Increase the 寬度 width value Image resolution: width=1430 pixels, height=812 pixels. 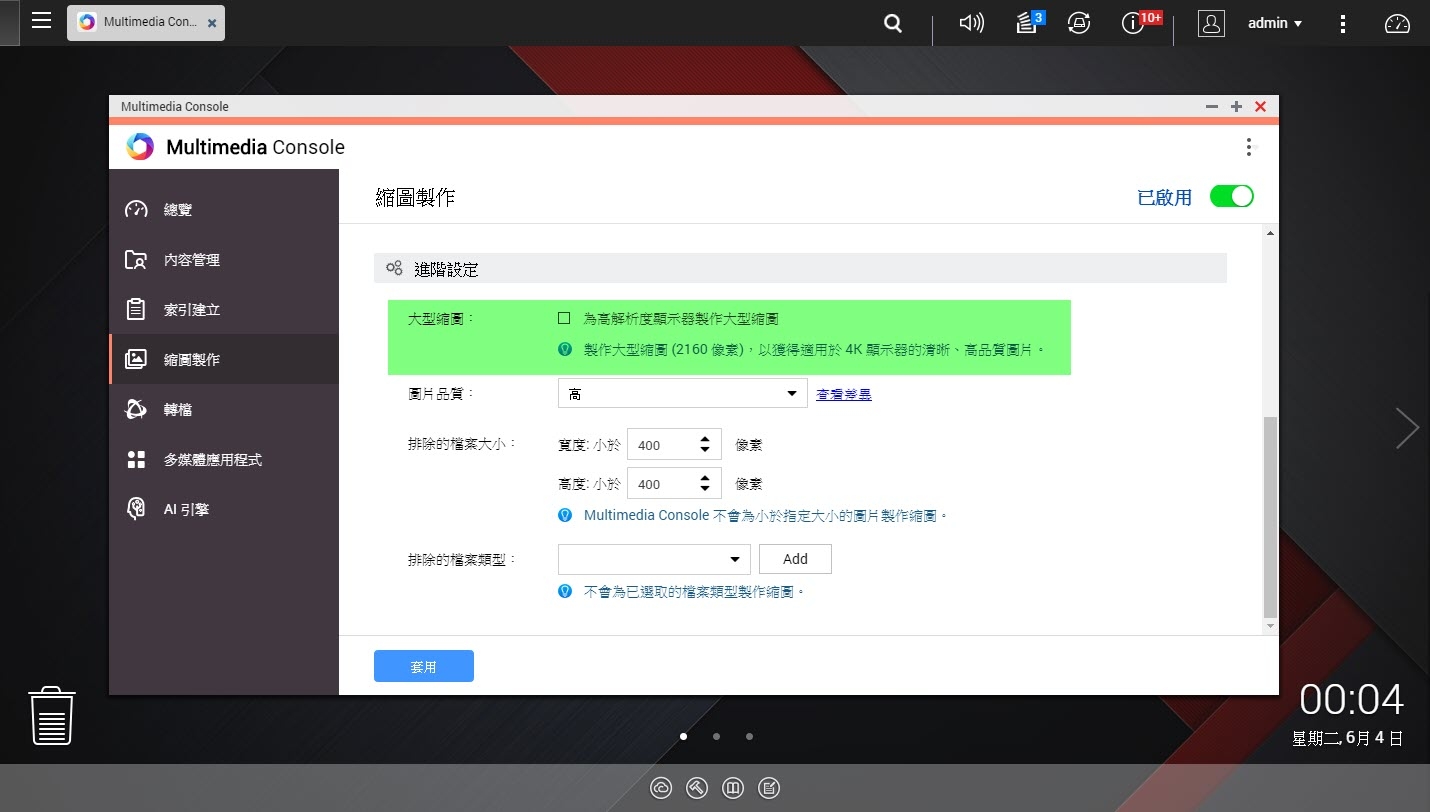(706, 439)
